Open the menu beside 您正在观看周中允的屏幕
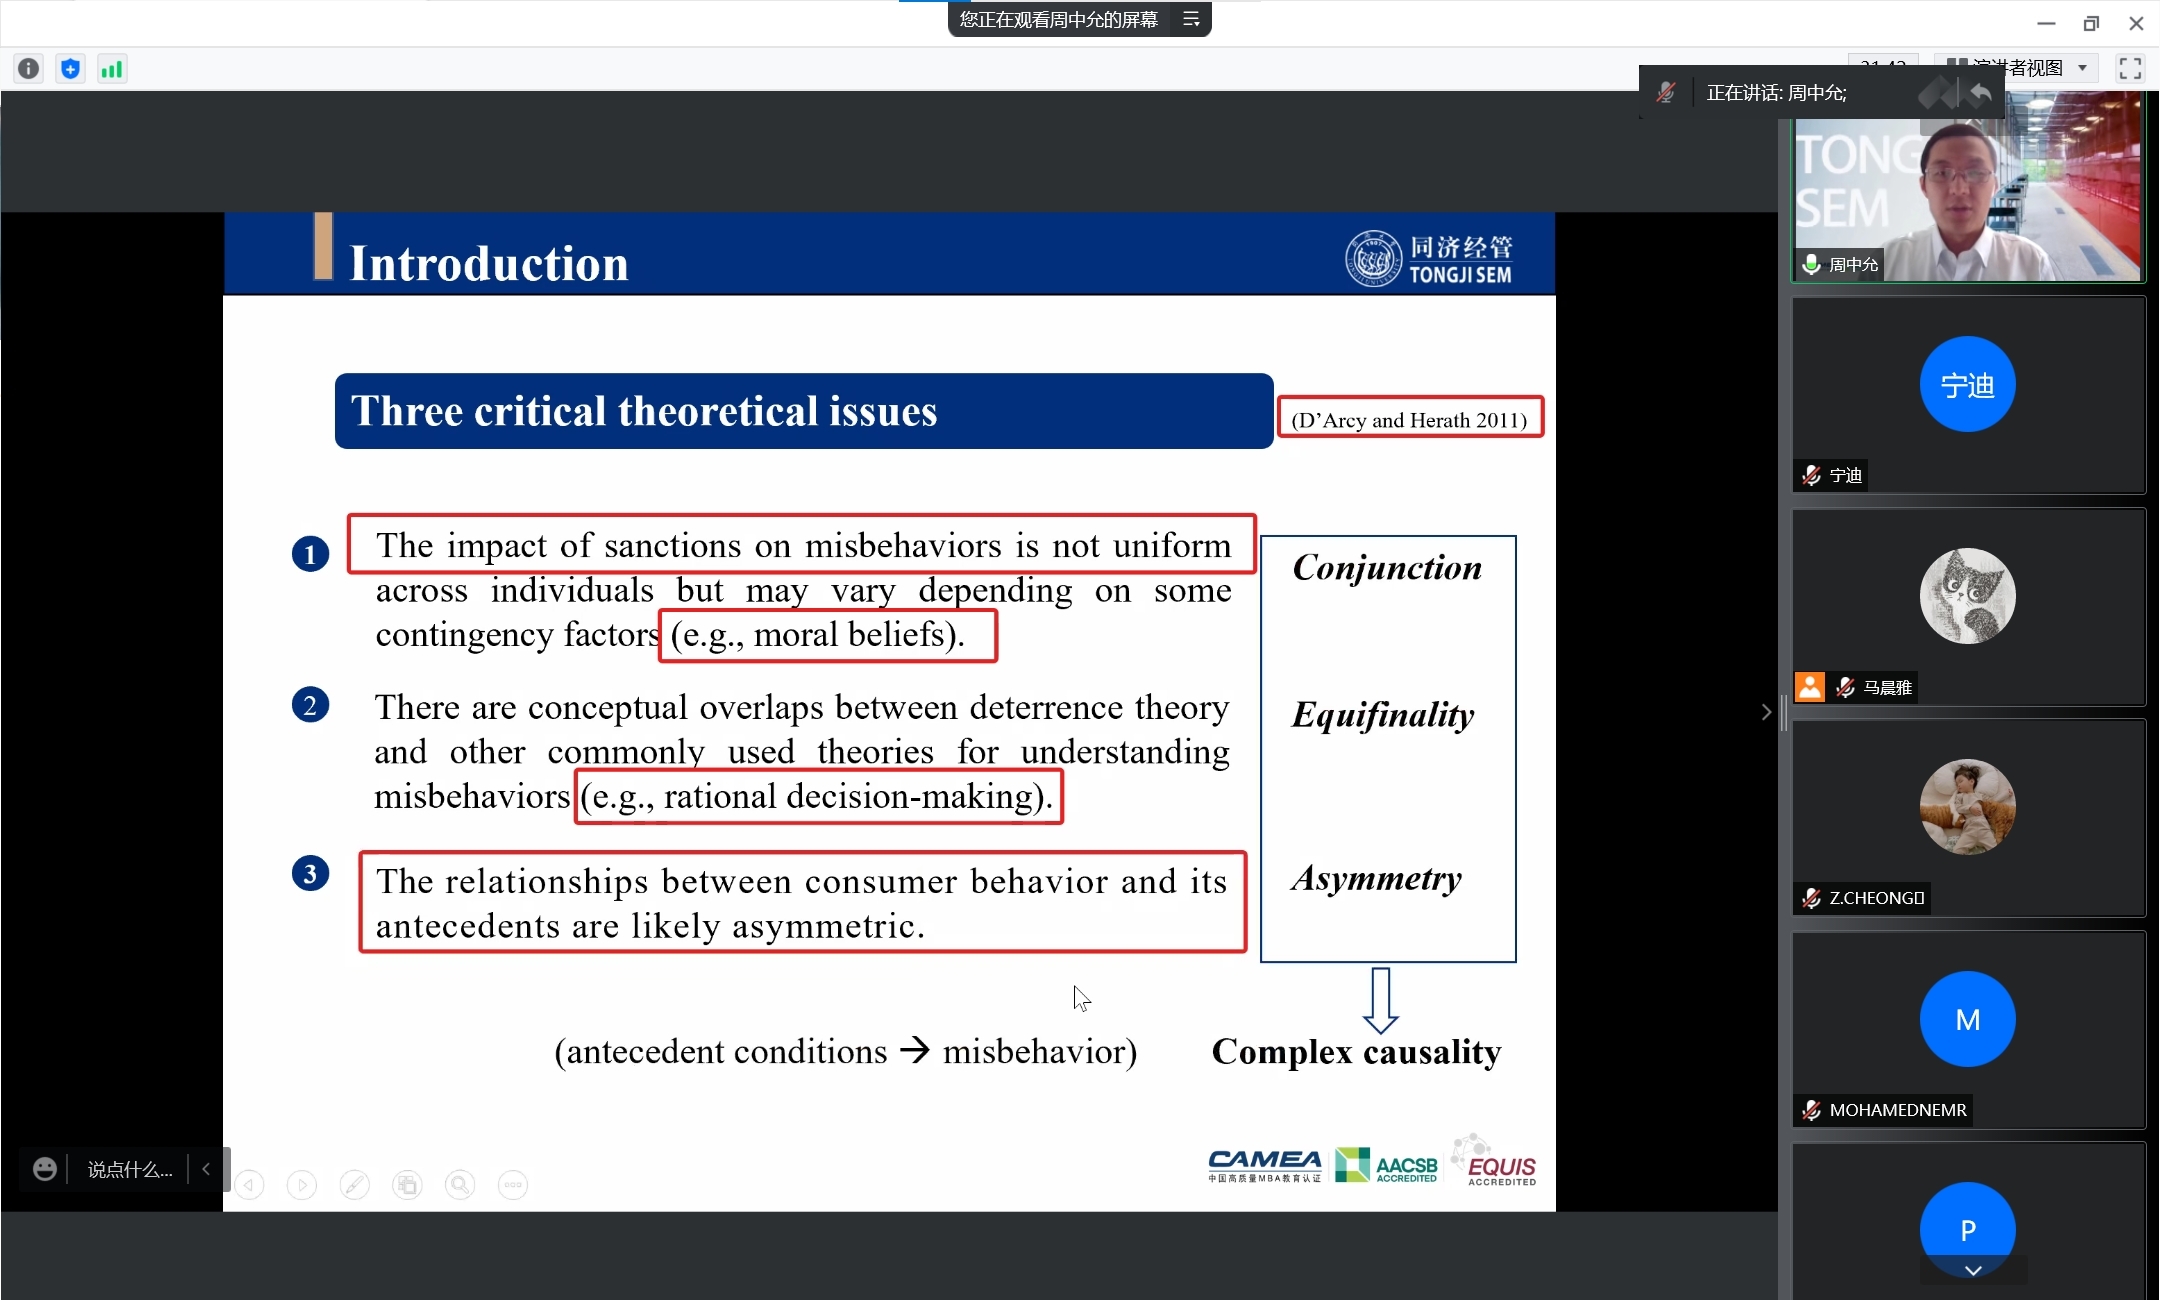This screenshot has width=2161, height=1300. (x=1190, y=19)
